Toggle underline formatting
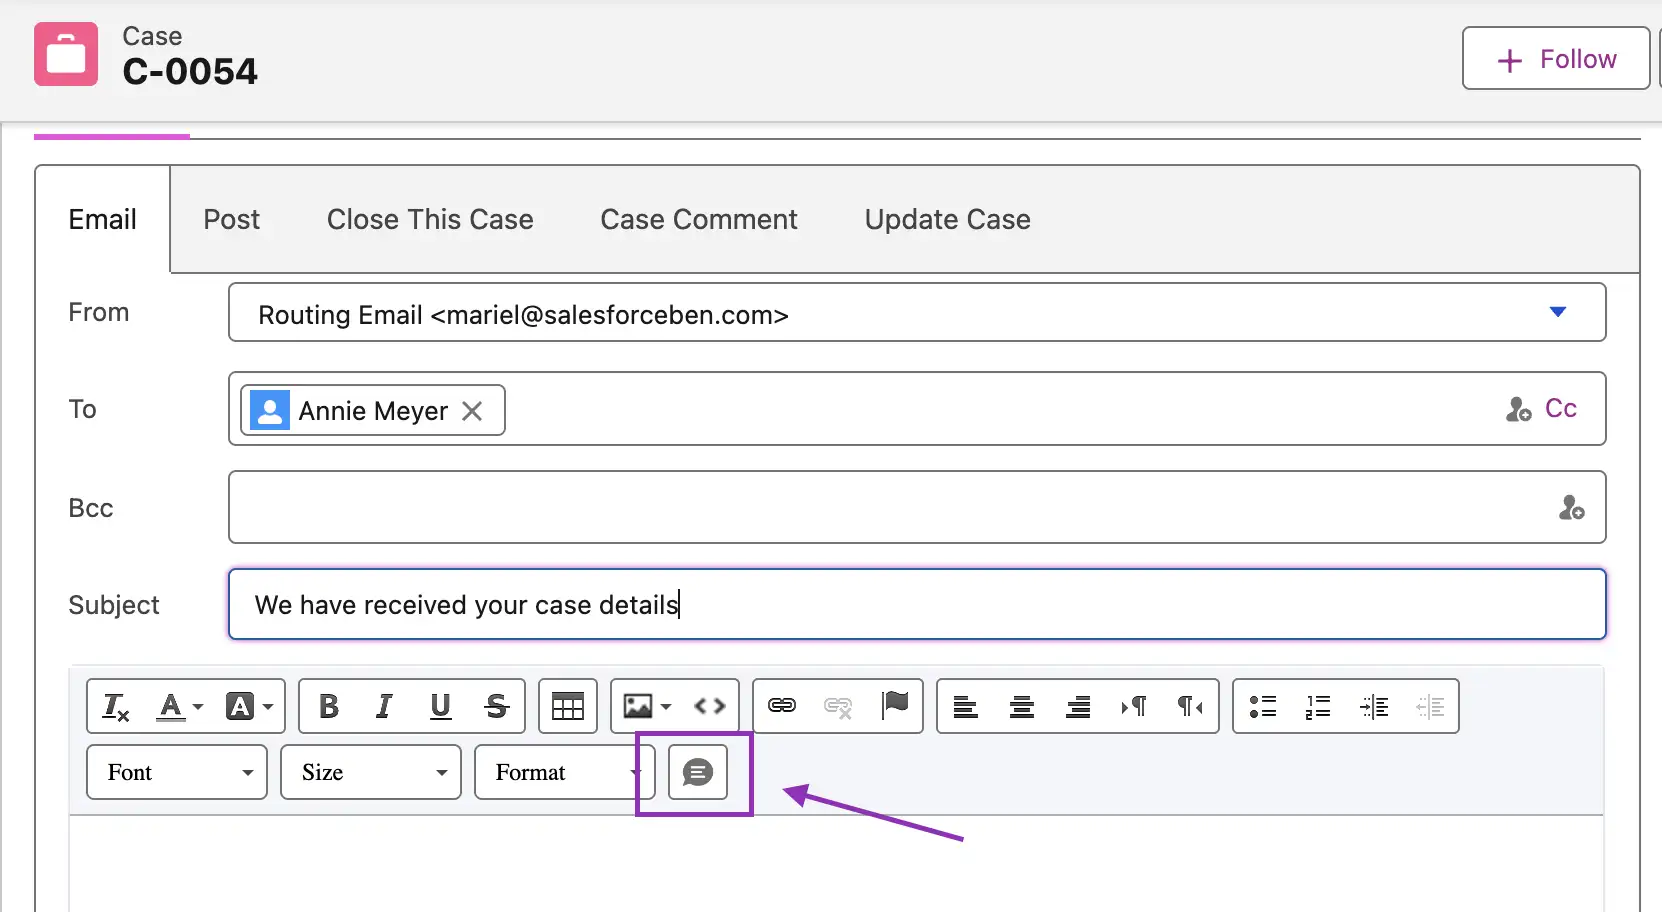The width and height of the screenshot is (1662, 912). tap(440, 706)
